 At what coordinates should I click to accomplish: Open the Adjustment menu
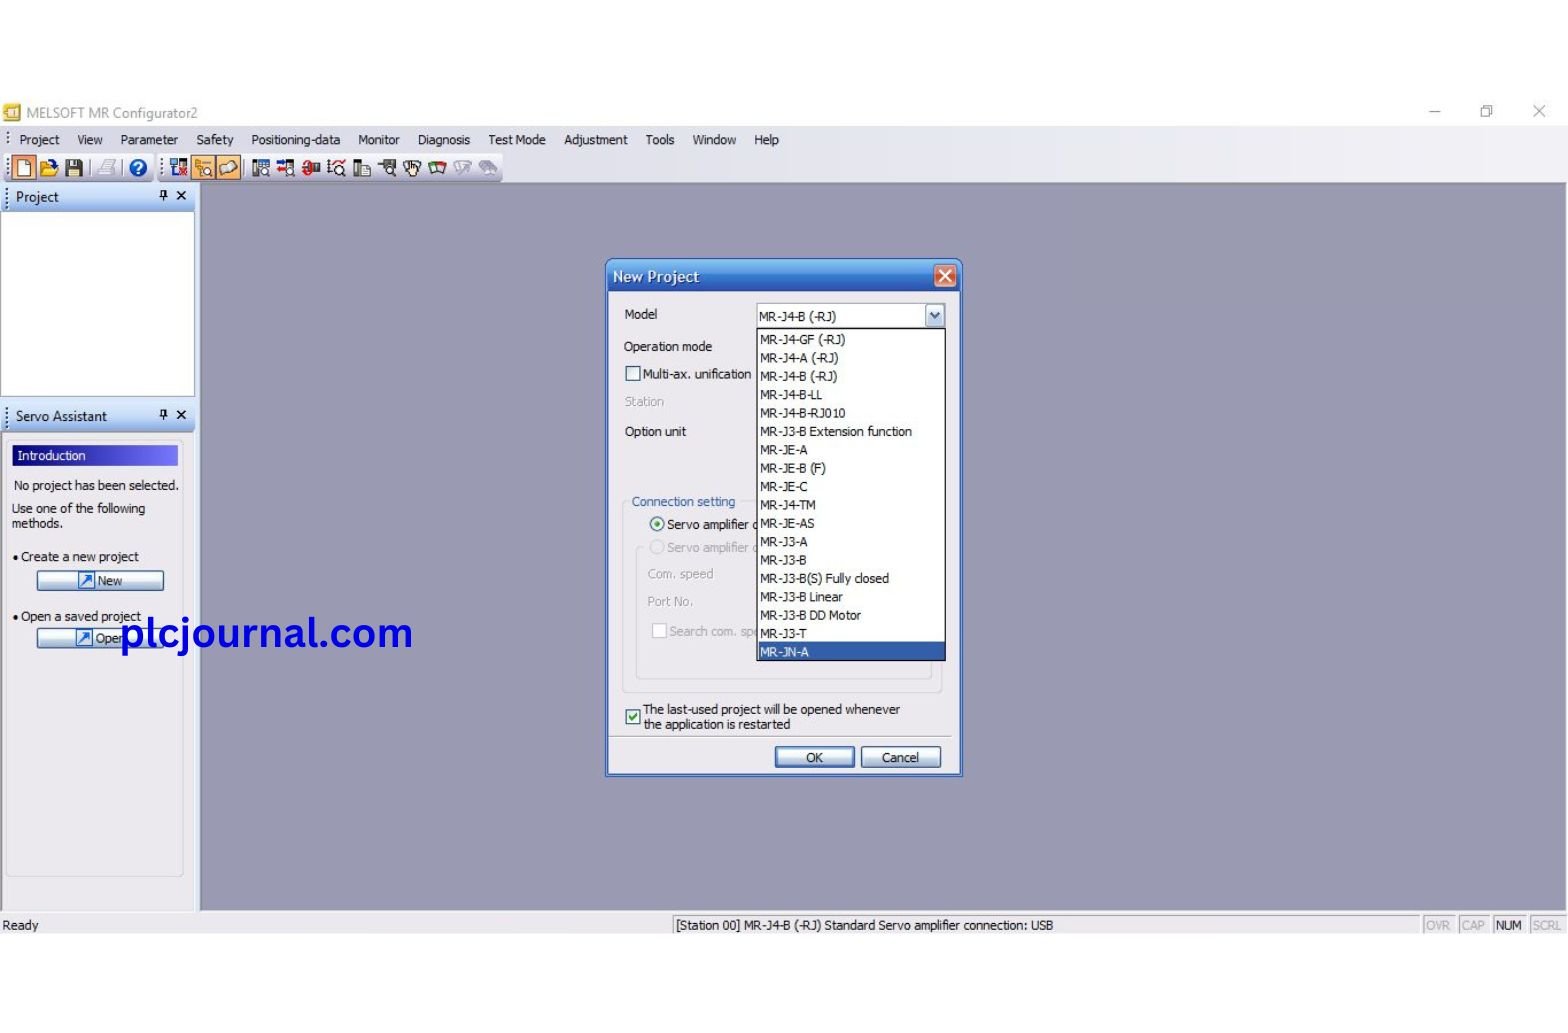click(x=596, y=140)
